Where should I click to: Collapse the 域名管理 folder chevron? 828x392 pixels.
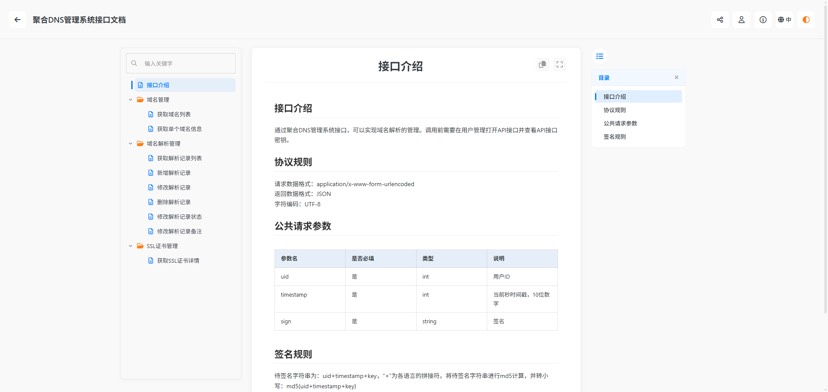coord(130,99)
